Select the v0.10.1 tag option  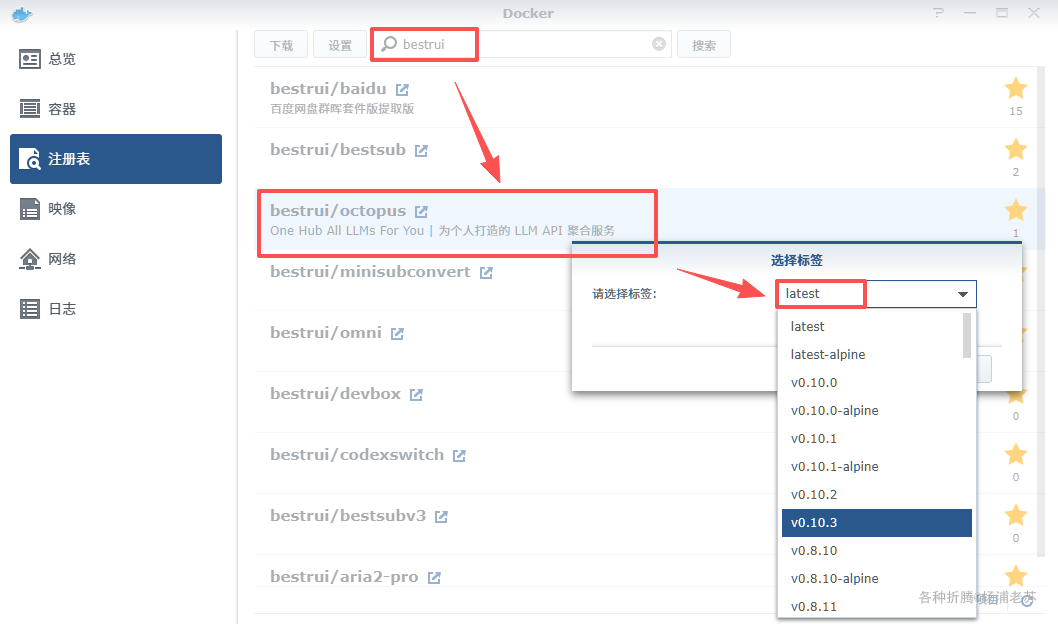tap(876, 438)
